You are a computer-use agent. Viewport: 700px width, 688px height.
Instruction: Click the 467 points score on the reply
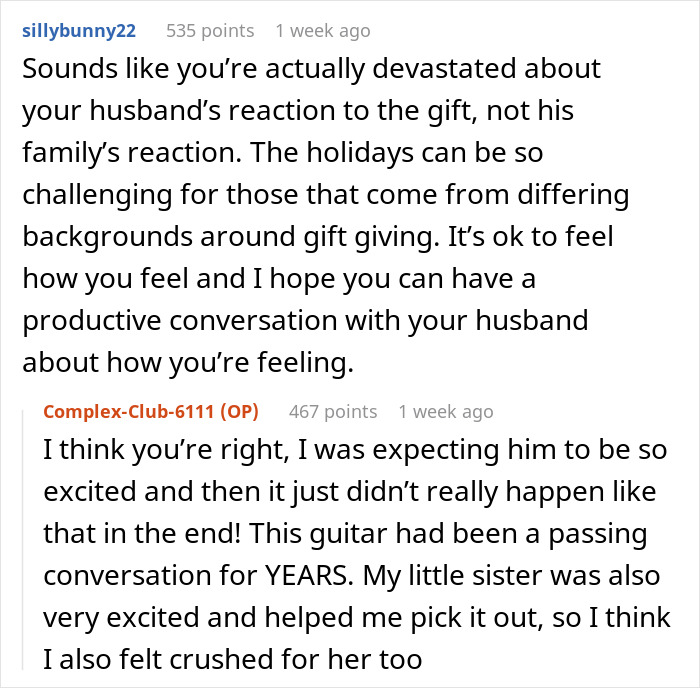click(333, 412)
